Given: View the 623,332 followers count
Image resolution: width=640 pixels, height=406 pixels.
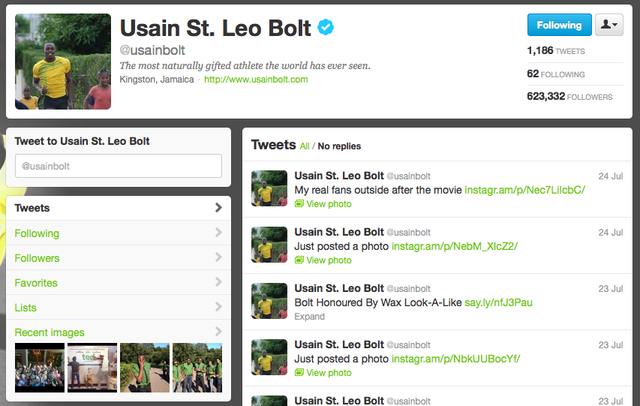Looking at the screenshot, I should point(569,96).
